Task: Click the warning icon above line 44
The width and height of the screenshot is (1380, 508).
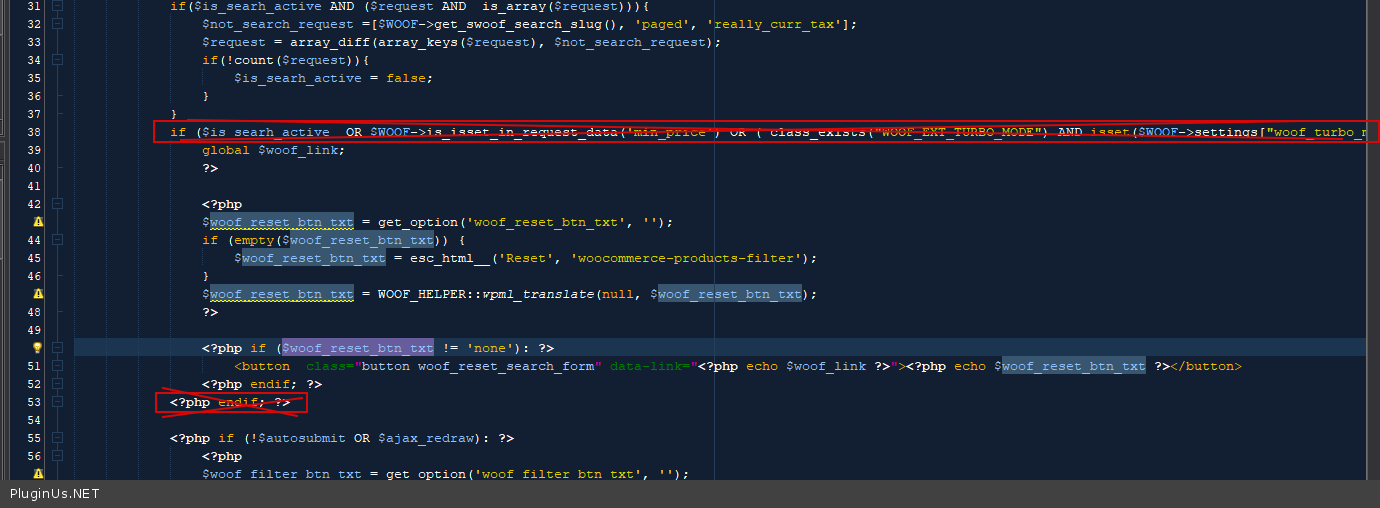Action: tap(38, 222)
